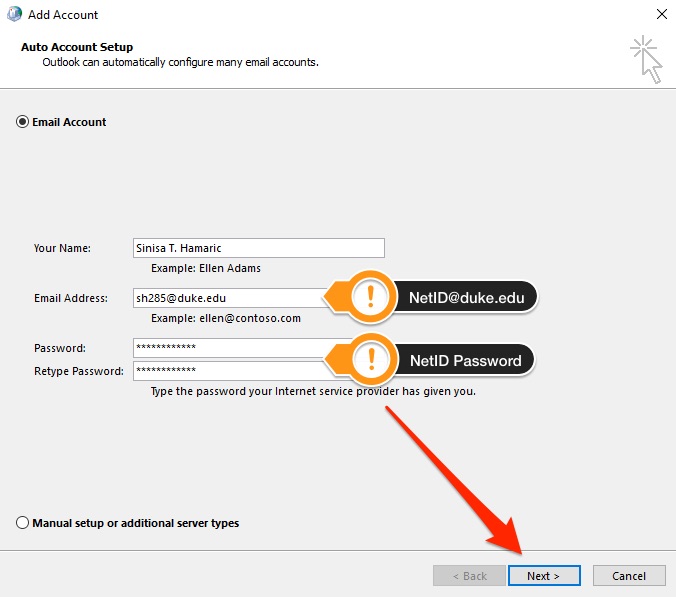Click 'Example: Ellen Adams' hint text
The height and width of the screenshot is (597, 676).
(206, 268)
